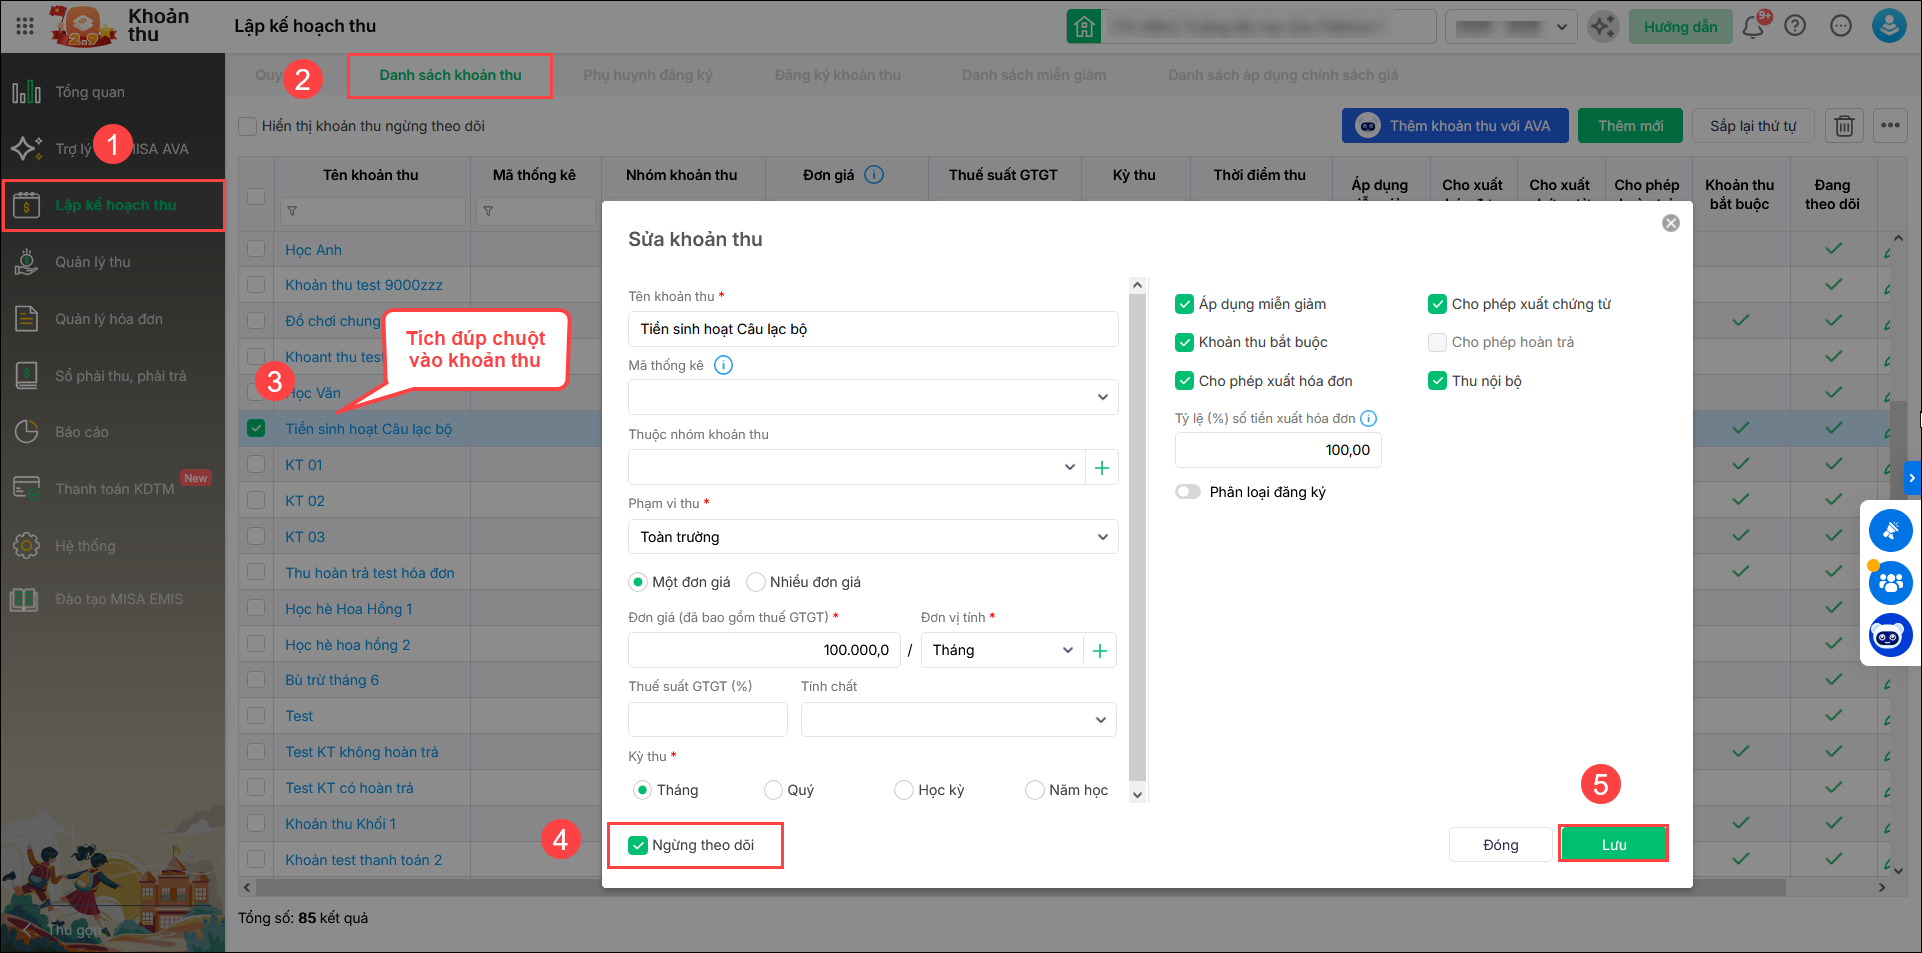
Task: Add new group with green plus icon
Action: tap(1101, 468)
